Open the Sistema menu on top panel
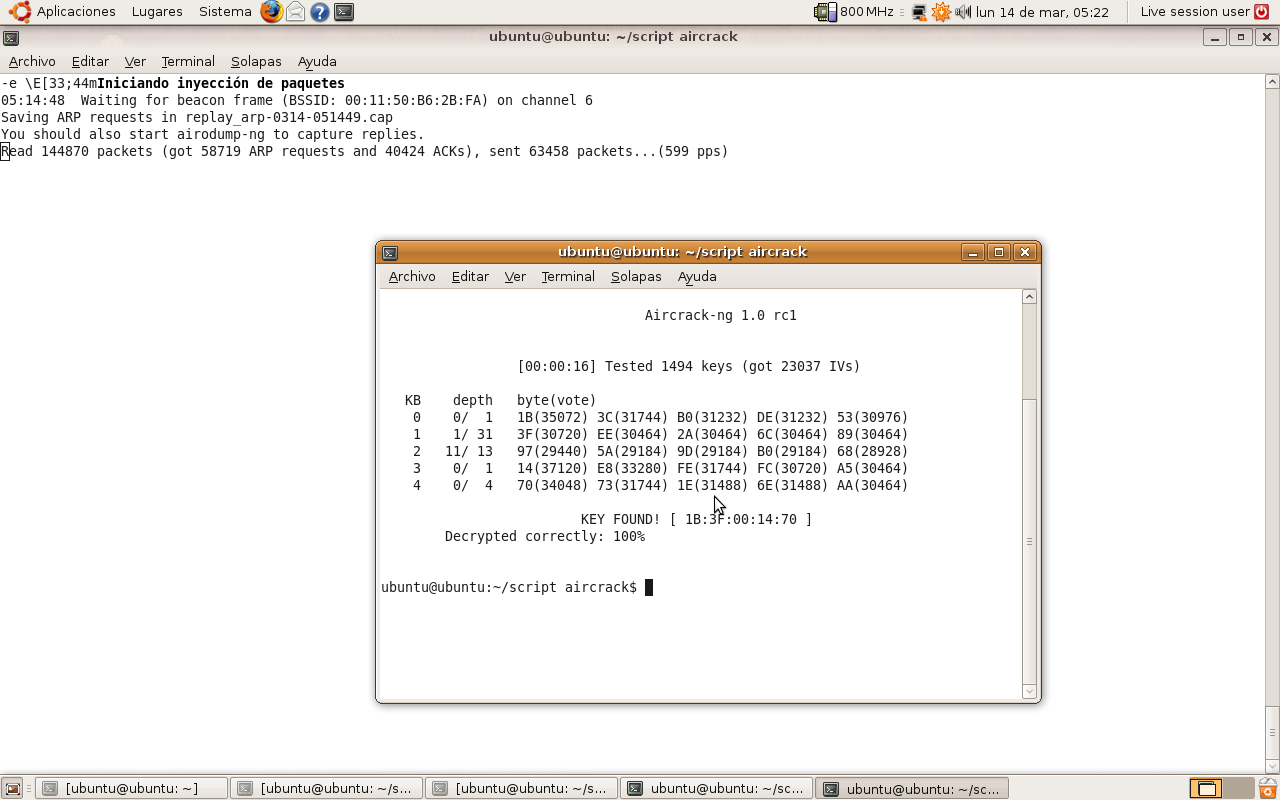 pyautogui.click(x=224, y=11)
